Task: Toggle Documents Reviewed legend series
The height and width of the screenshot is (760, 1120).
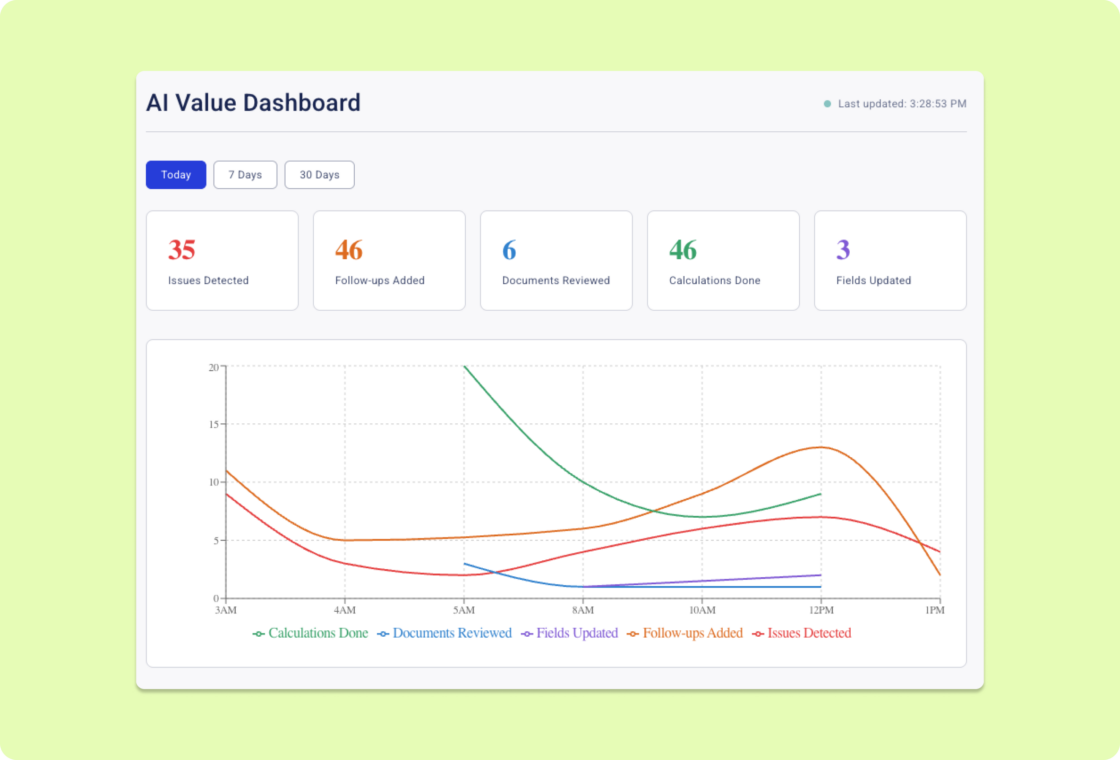Action: [x=444, y=633]
